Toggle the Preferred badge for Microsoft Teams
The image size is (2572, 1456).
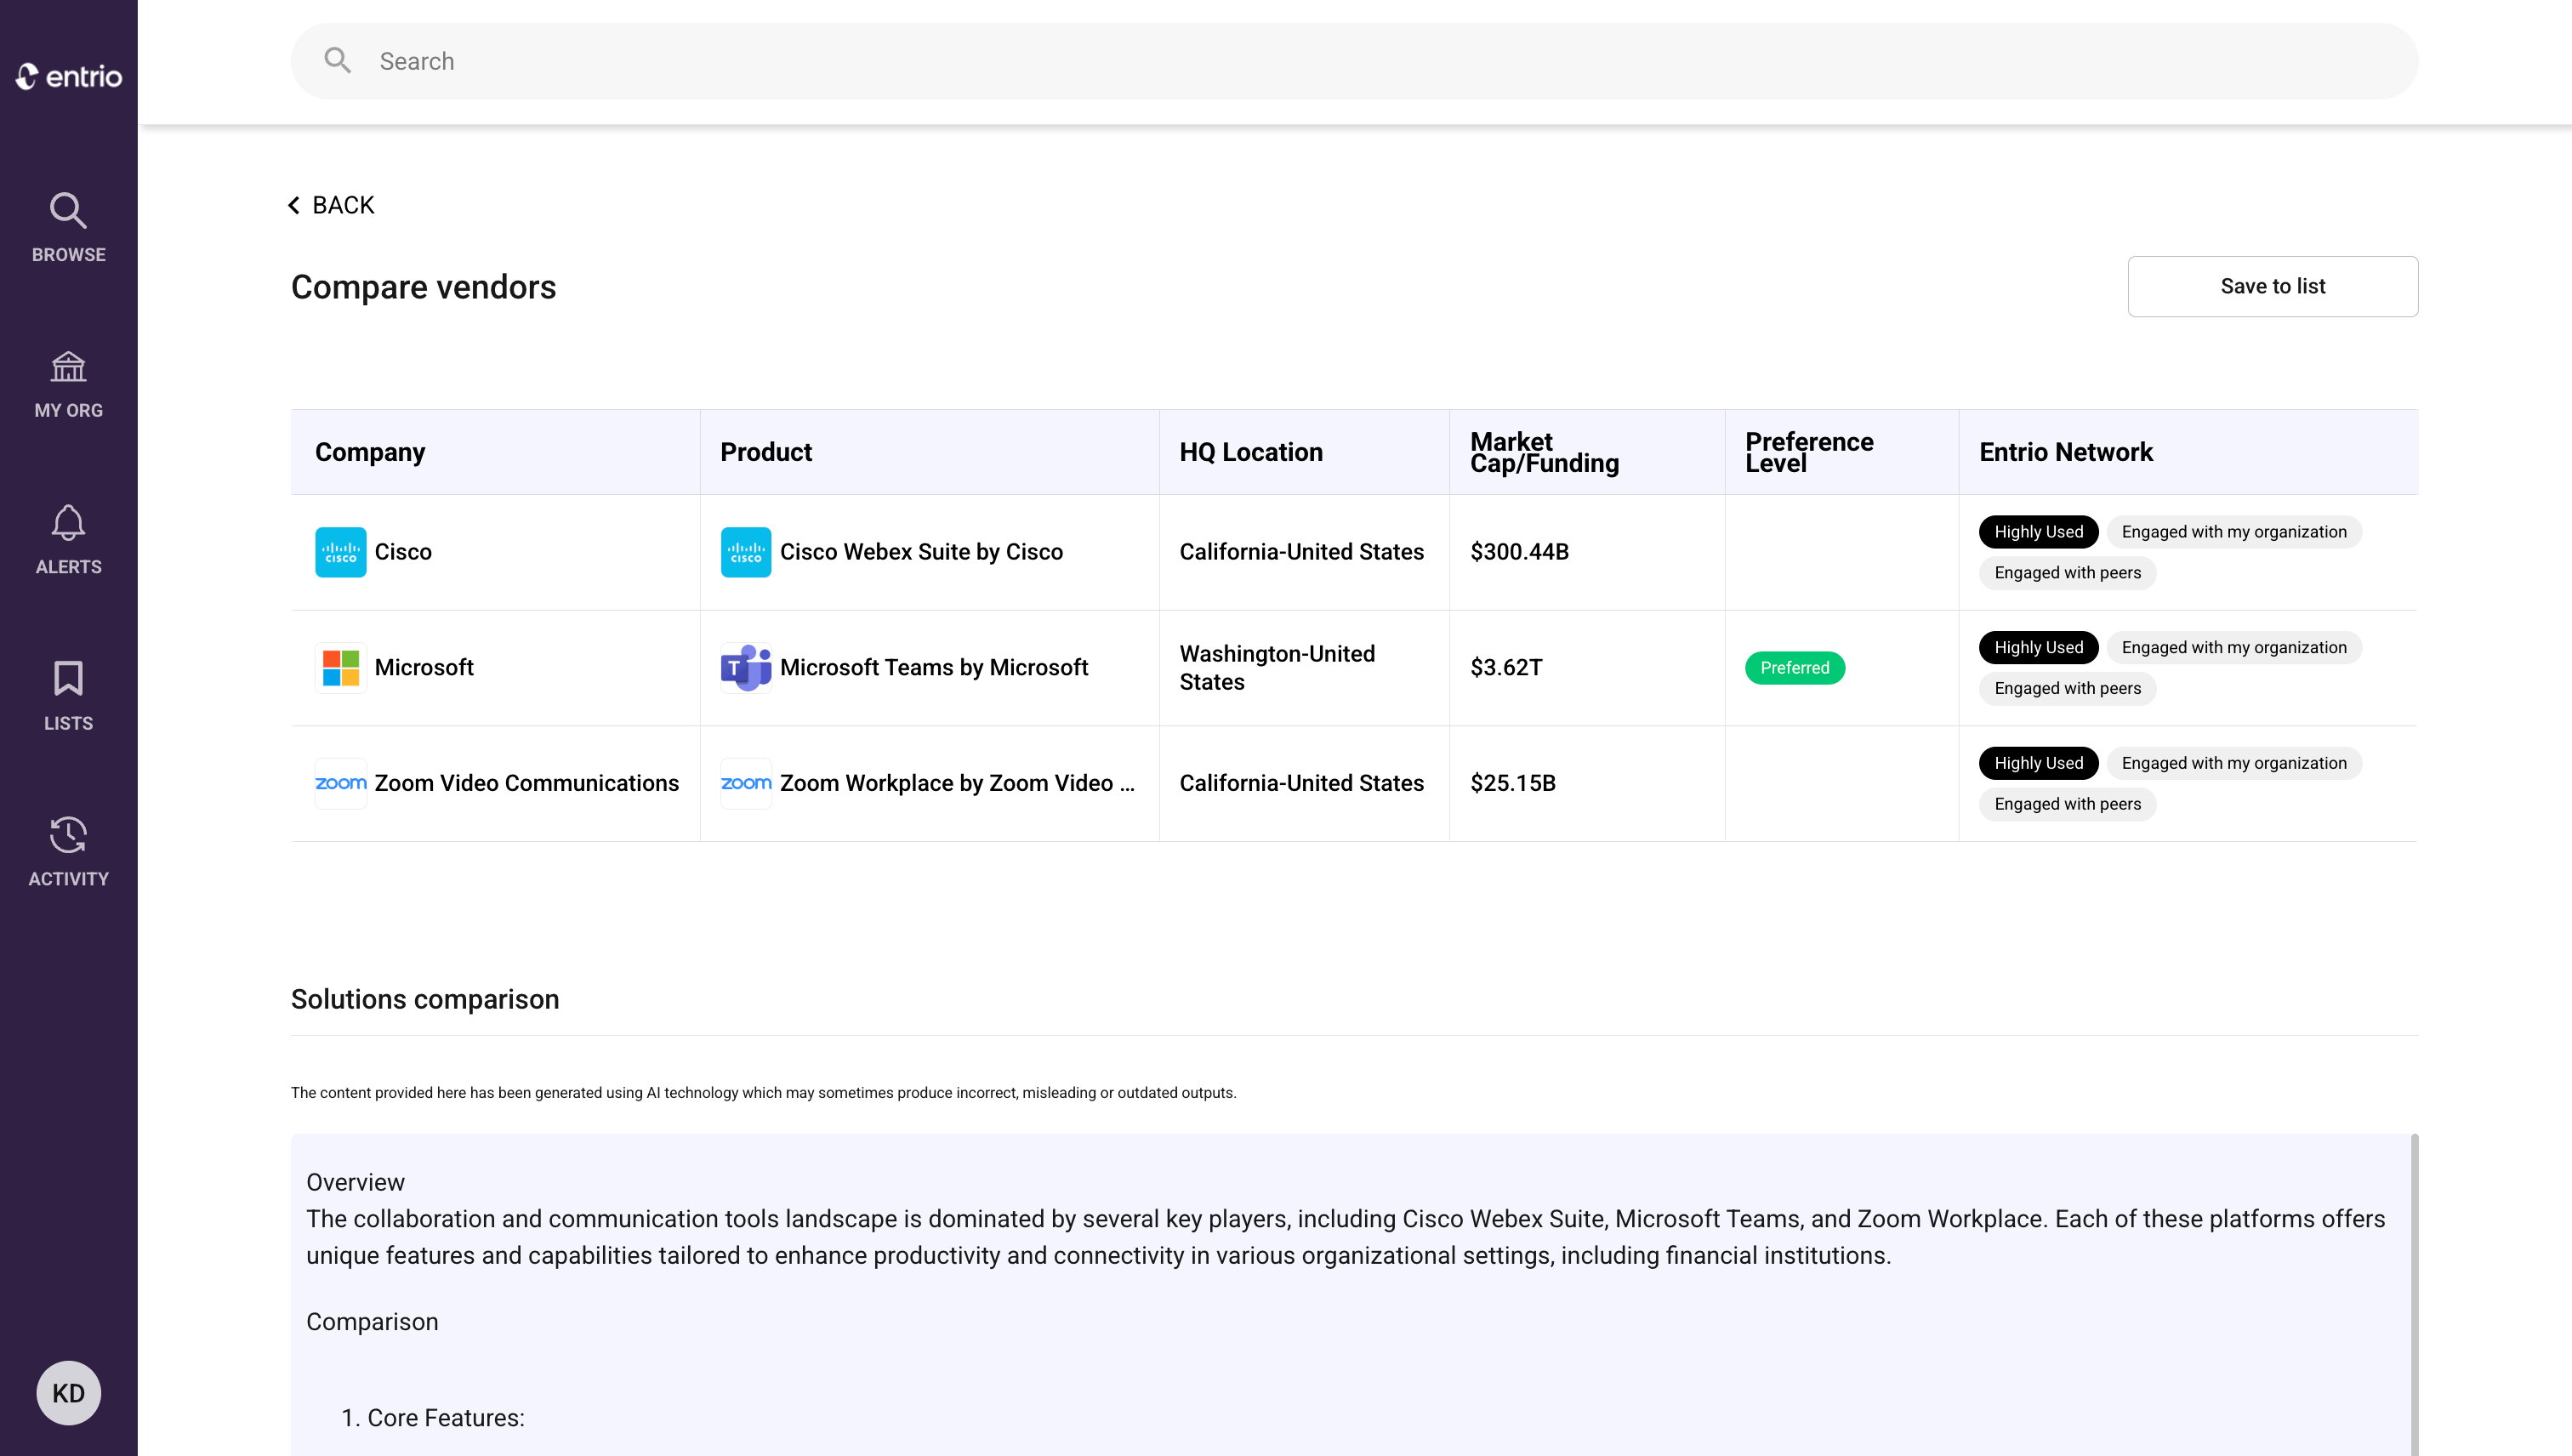[x=1794, y=667]
